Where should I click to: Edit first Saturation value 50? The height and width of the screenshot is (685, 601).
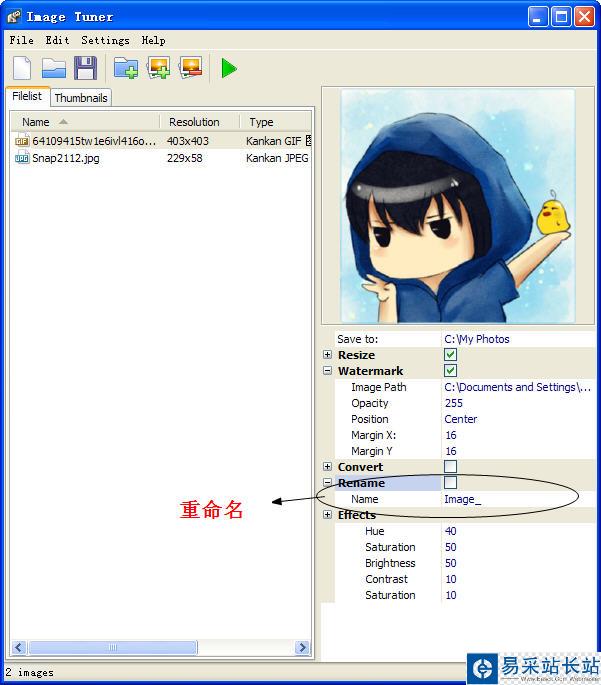point(518,547)
